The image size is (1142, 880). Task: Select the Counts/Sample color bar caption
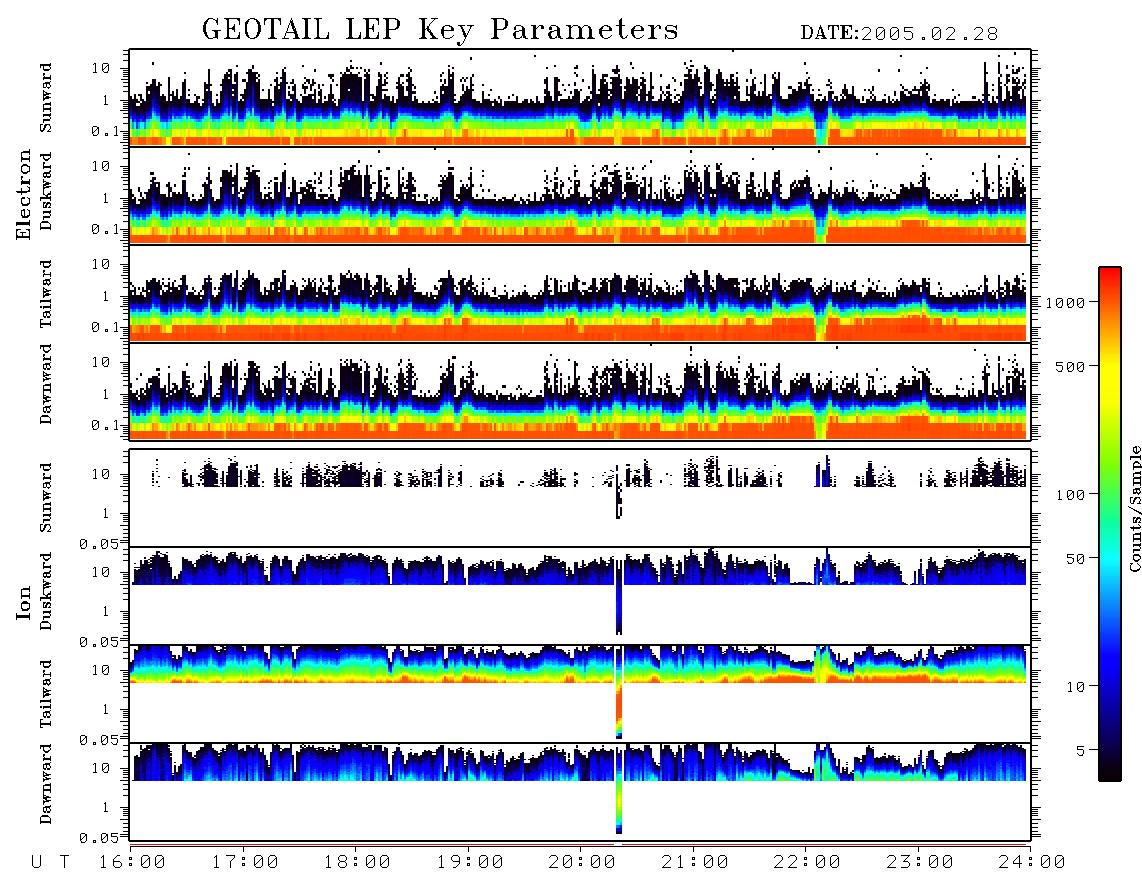[1134, 508]
